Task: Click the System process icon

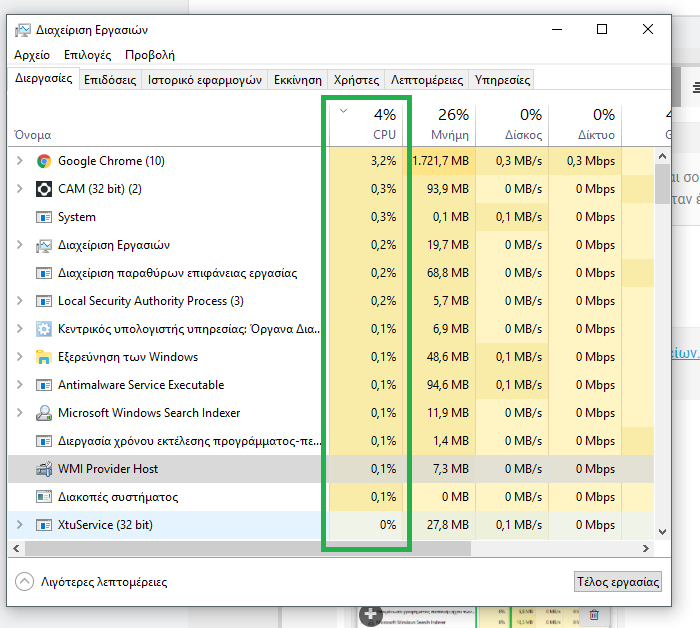Action: click(44, 217)
